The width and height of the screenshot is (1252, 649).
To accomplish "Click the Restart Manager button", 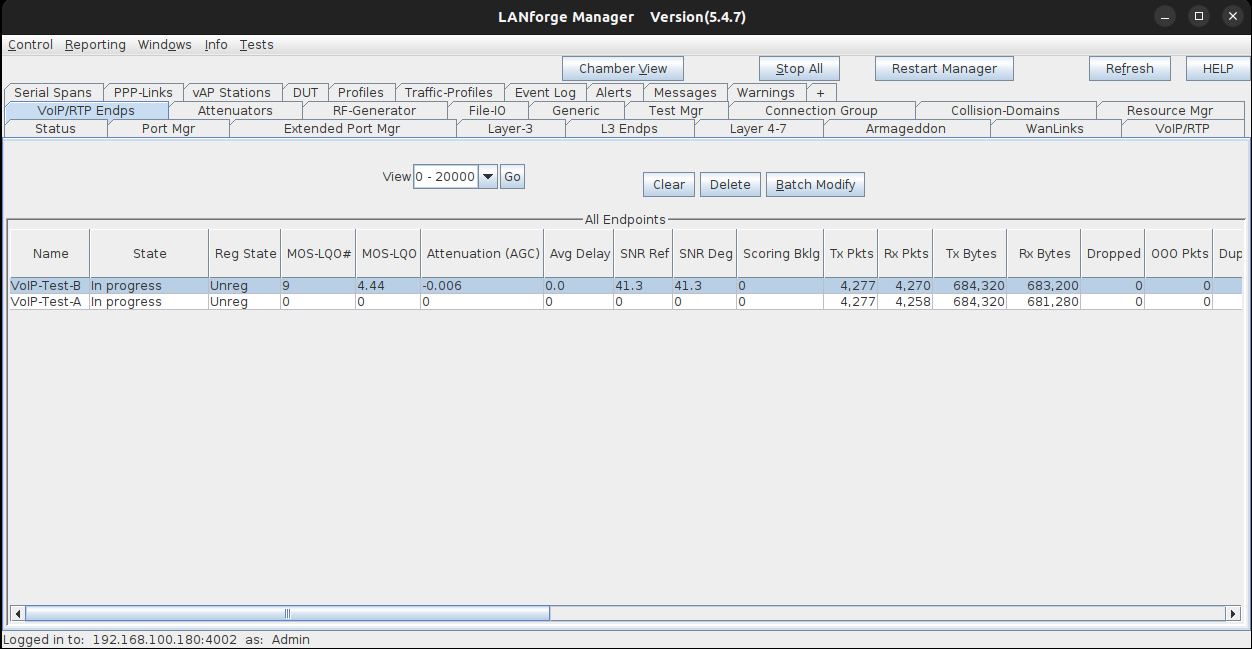I will (944, 69).
